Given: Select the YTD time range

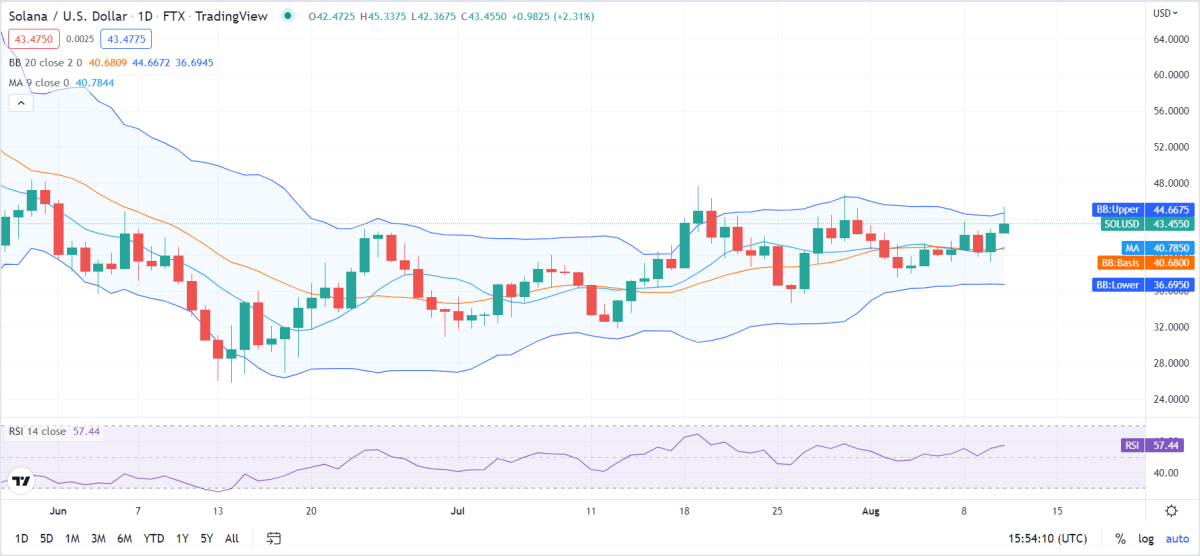Looking at the screenshot, I should pyautogui.click(x=154, y=538).
